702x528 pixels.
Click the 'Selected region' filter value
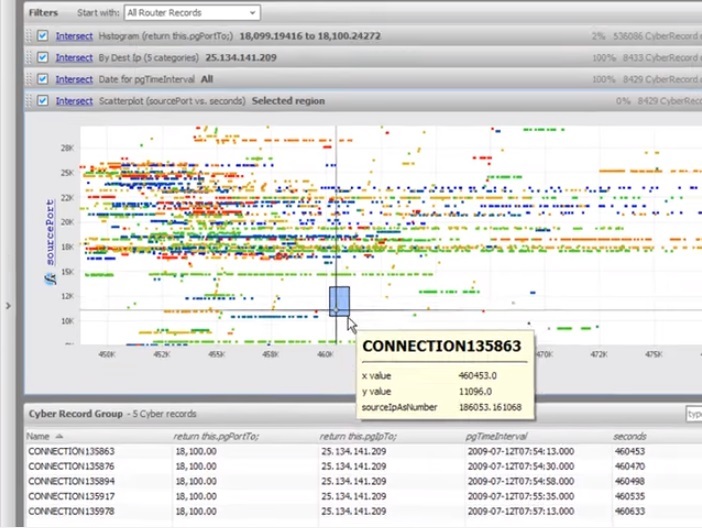click(x=288, y=101)
